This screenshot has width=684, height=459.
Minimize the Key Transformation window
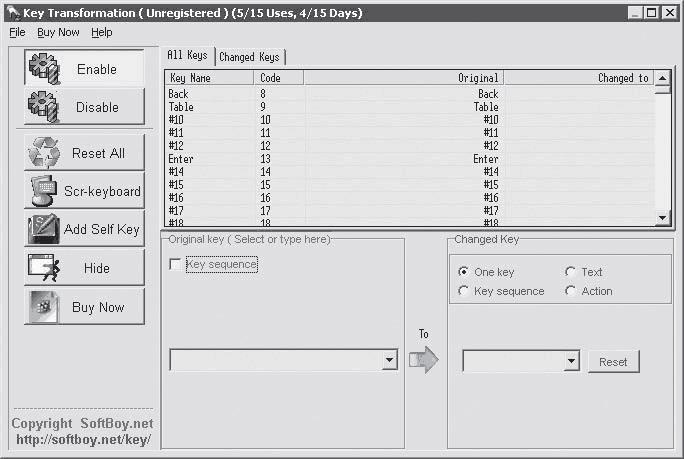(x=635, y=13)
